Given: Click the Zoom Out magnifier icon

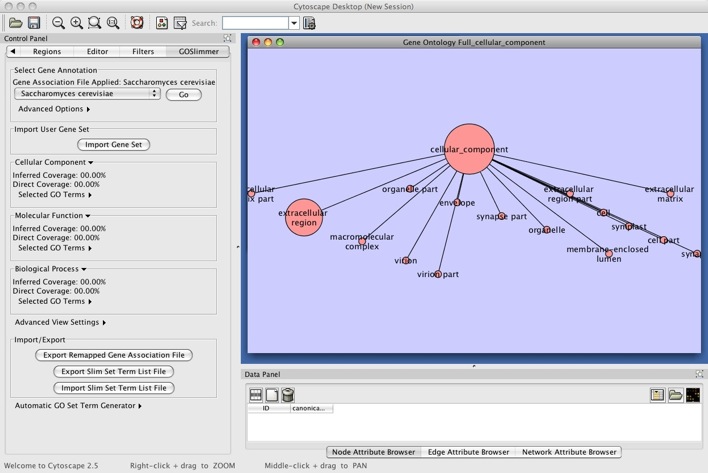Looking at the screenshot, I should pos(58,22).
